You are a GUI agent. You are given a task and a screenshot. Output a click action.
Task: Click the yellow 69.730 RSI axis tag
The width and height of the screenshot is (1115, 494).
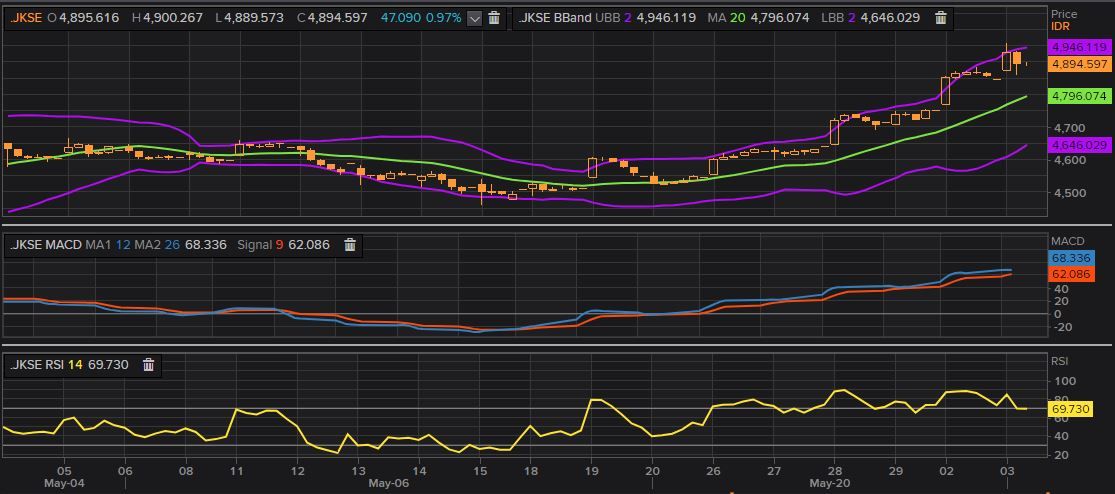(x=1072, y=410)
